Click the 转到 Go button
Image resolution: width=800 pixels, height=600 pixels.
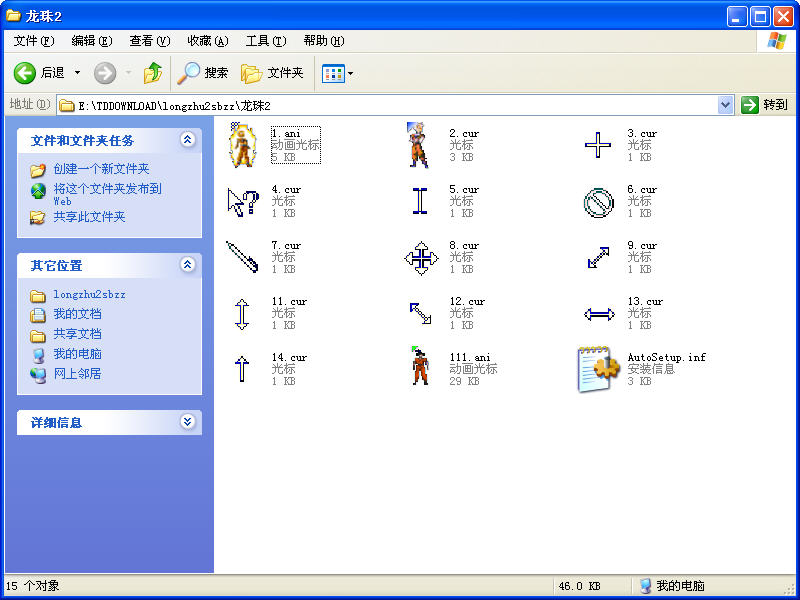pyautogui.click(x=765, y=105)
